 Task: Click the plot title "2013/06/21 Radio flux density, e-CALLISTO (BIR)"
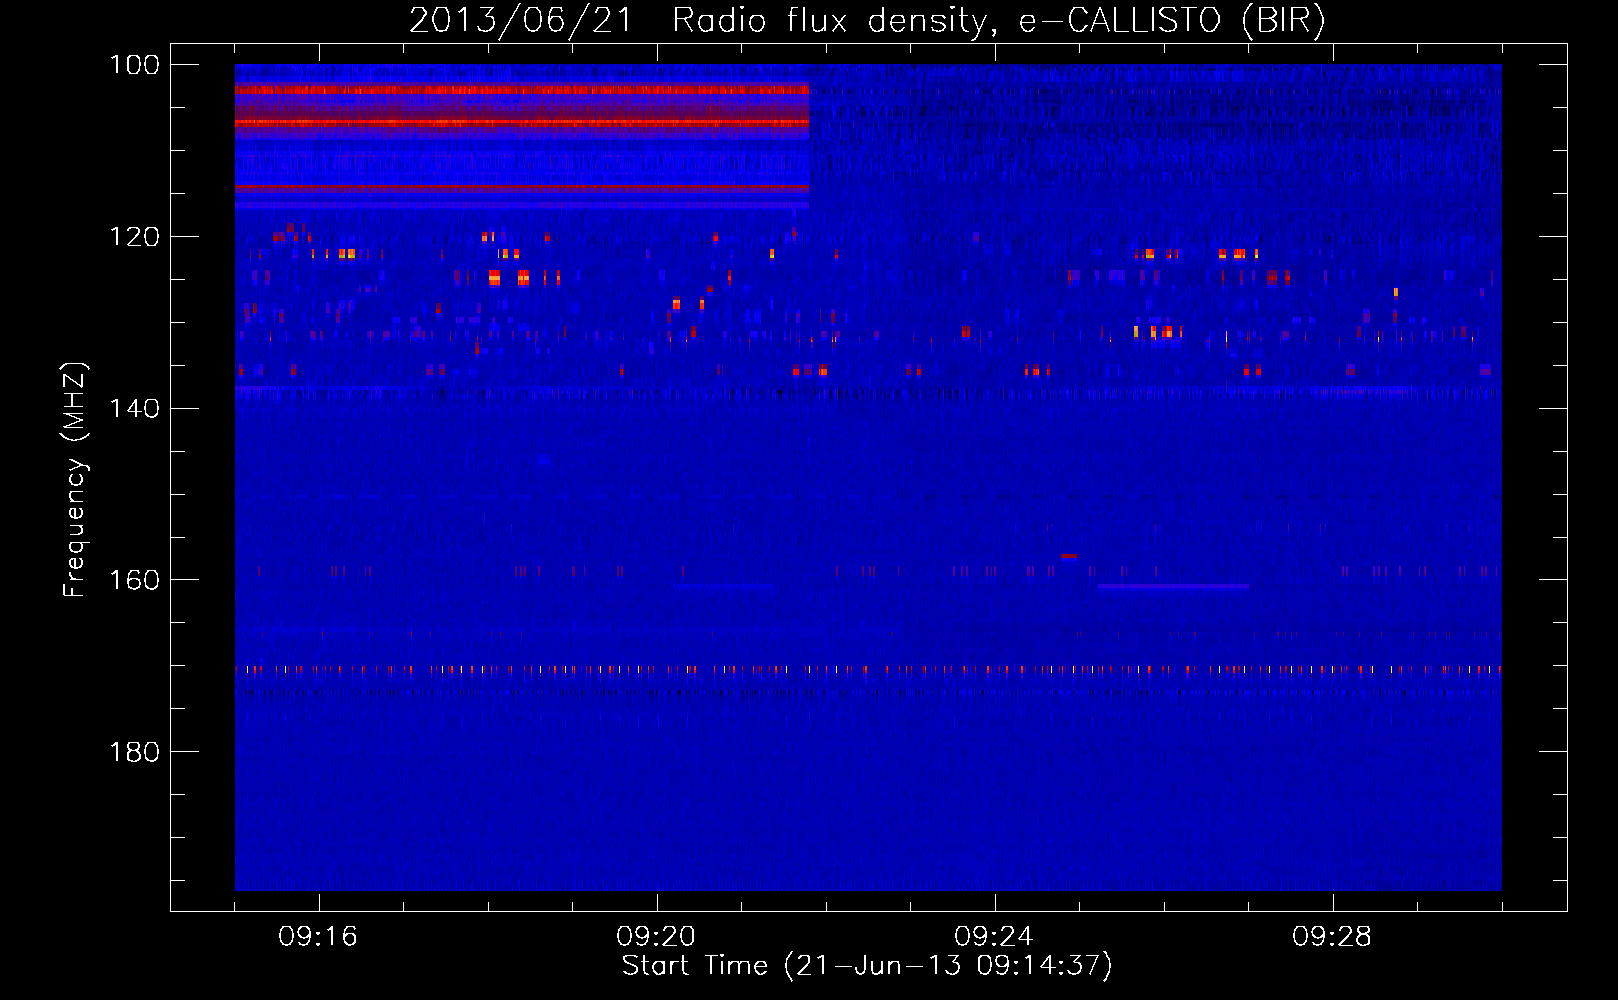pyautogui.click(x=867, y=20)
